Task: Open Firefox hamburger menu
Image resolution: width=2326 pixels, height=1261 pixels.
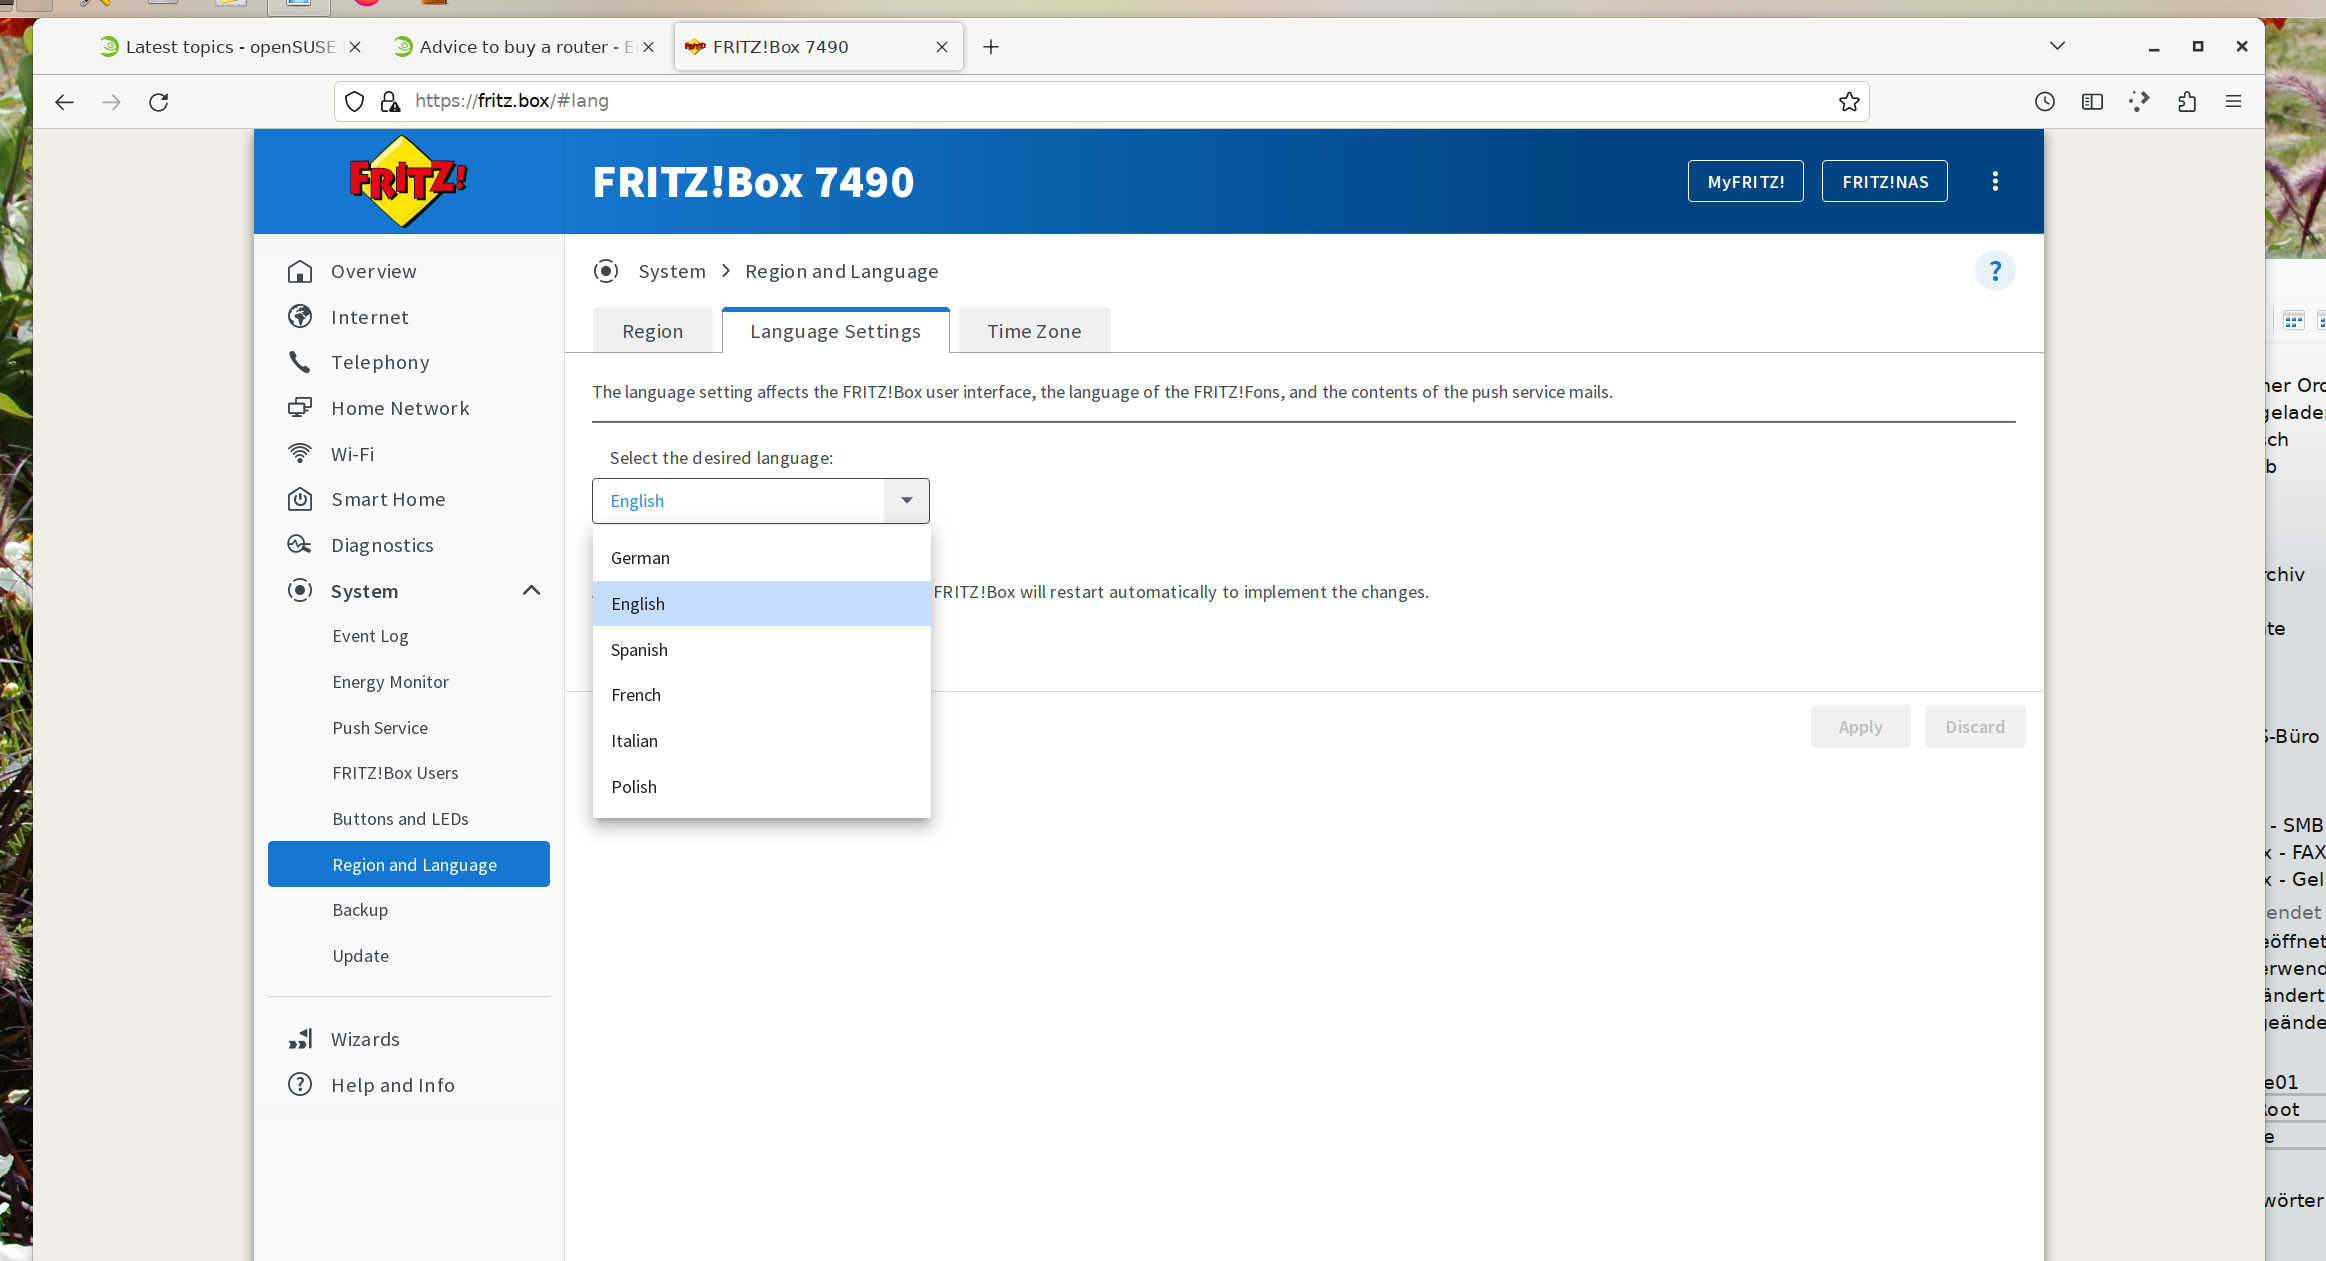Action: coord(2233,101)
